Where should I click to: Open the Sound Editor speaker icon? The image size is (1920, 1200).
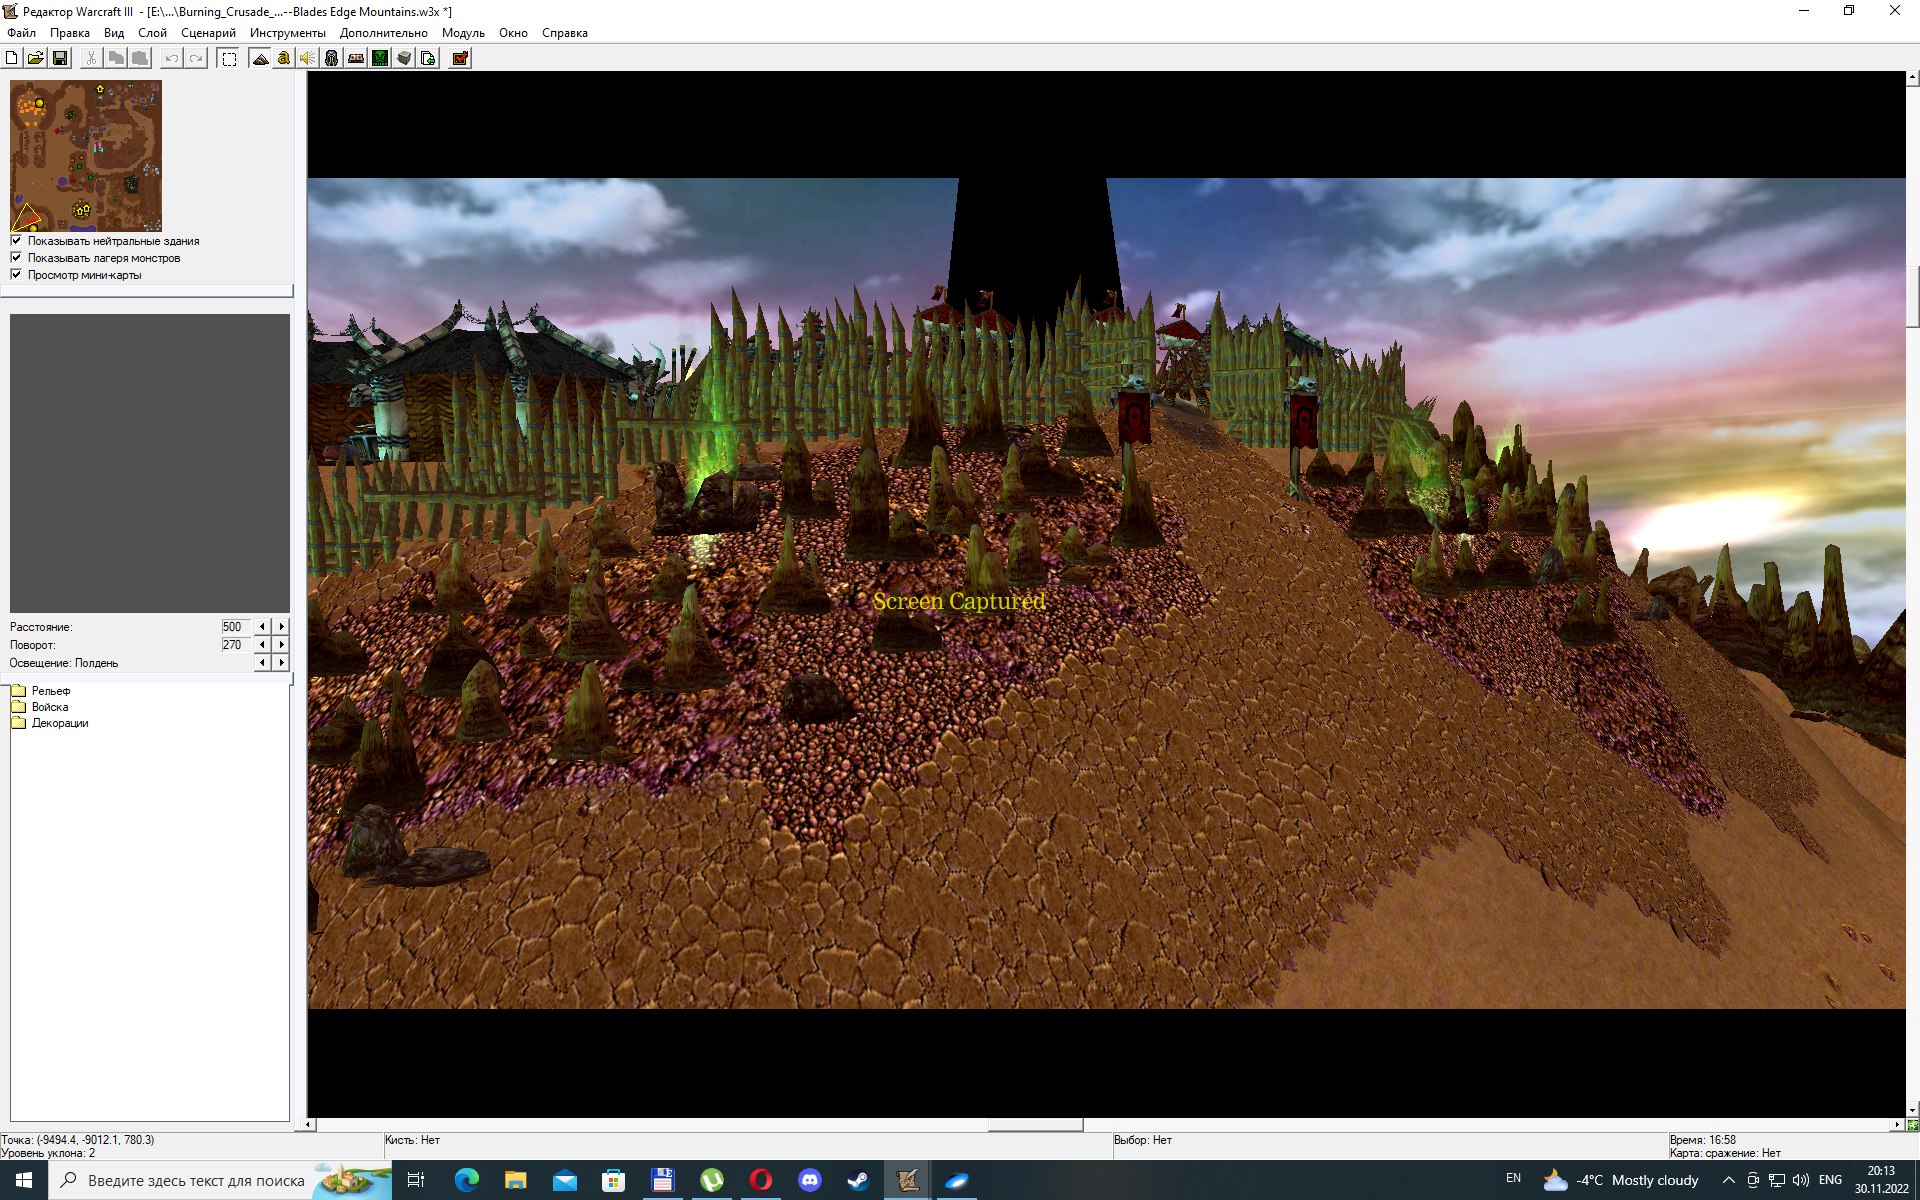[308, 58]
